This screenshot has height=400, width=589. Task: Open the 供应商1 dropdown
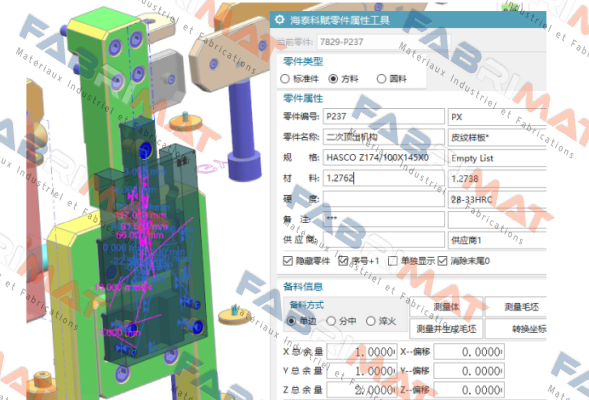(x=497, y=240)
